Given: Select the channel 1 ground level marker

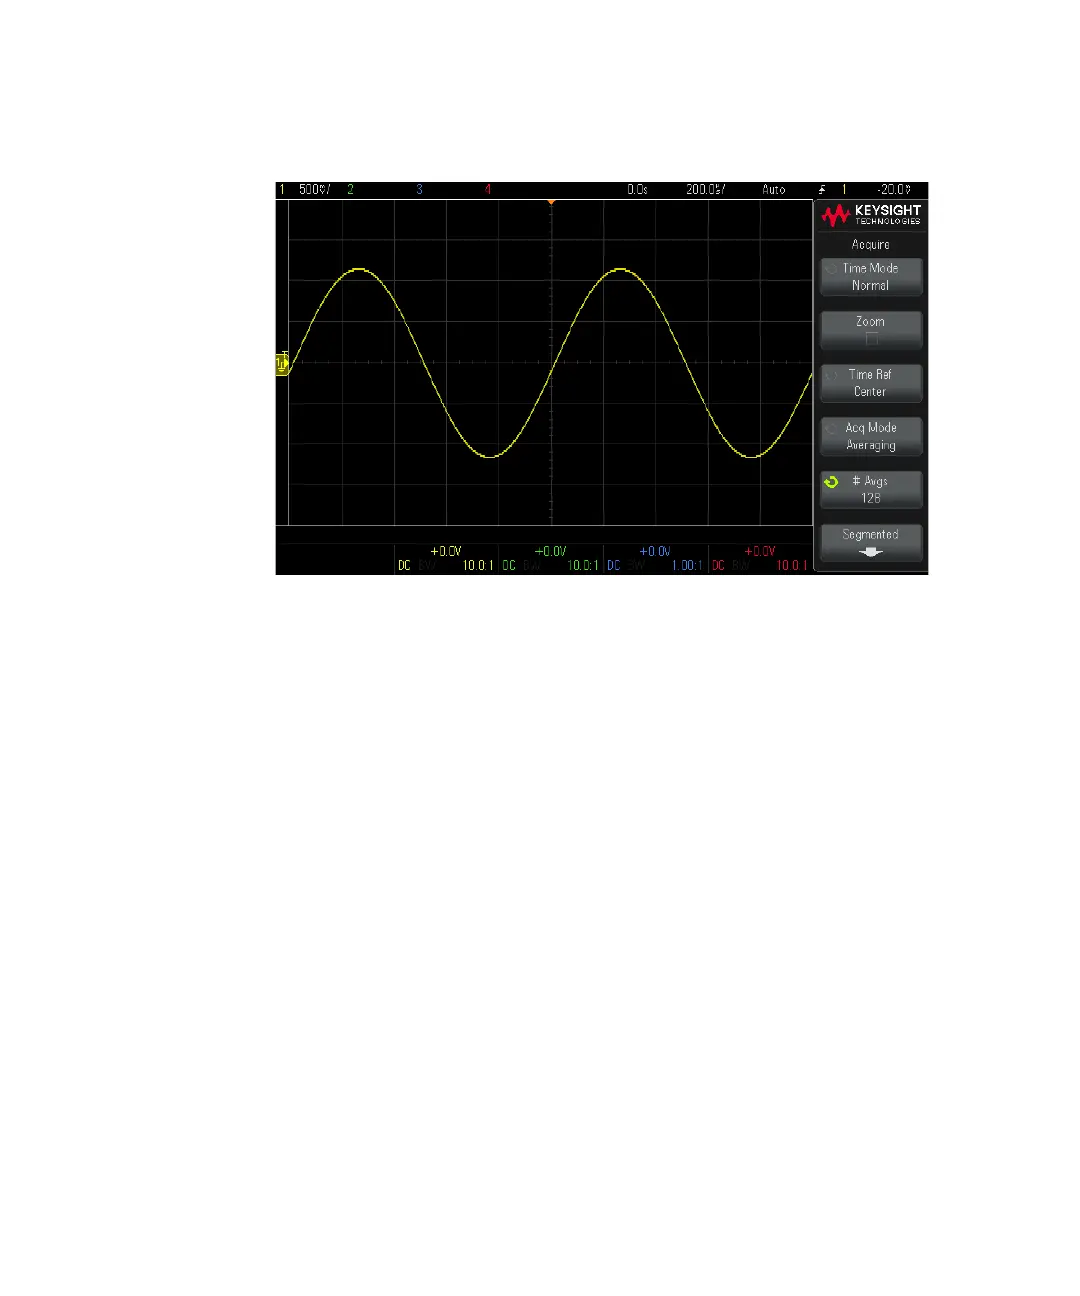Looking at the screenshot, I should click(x=282, y=364).
